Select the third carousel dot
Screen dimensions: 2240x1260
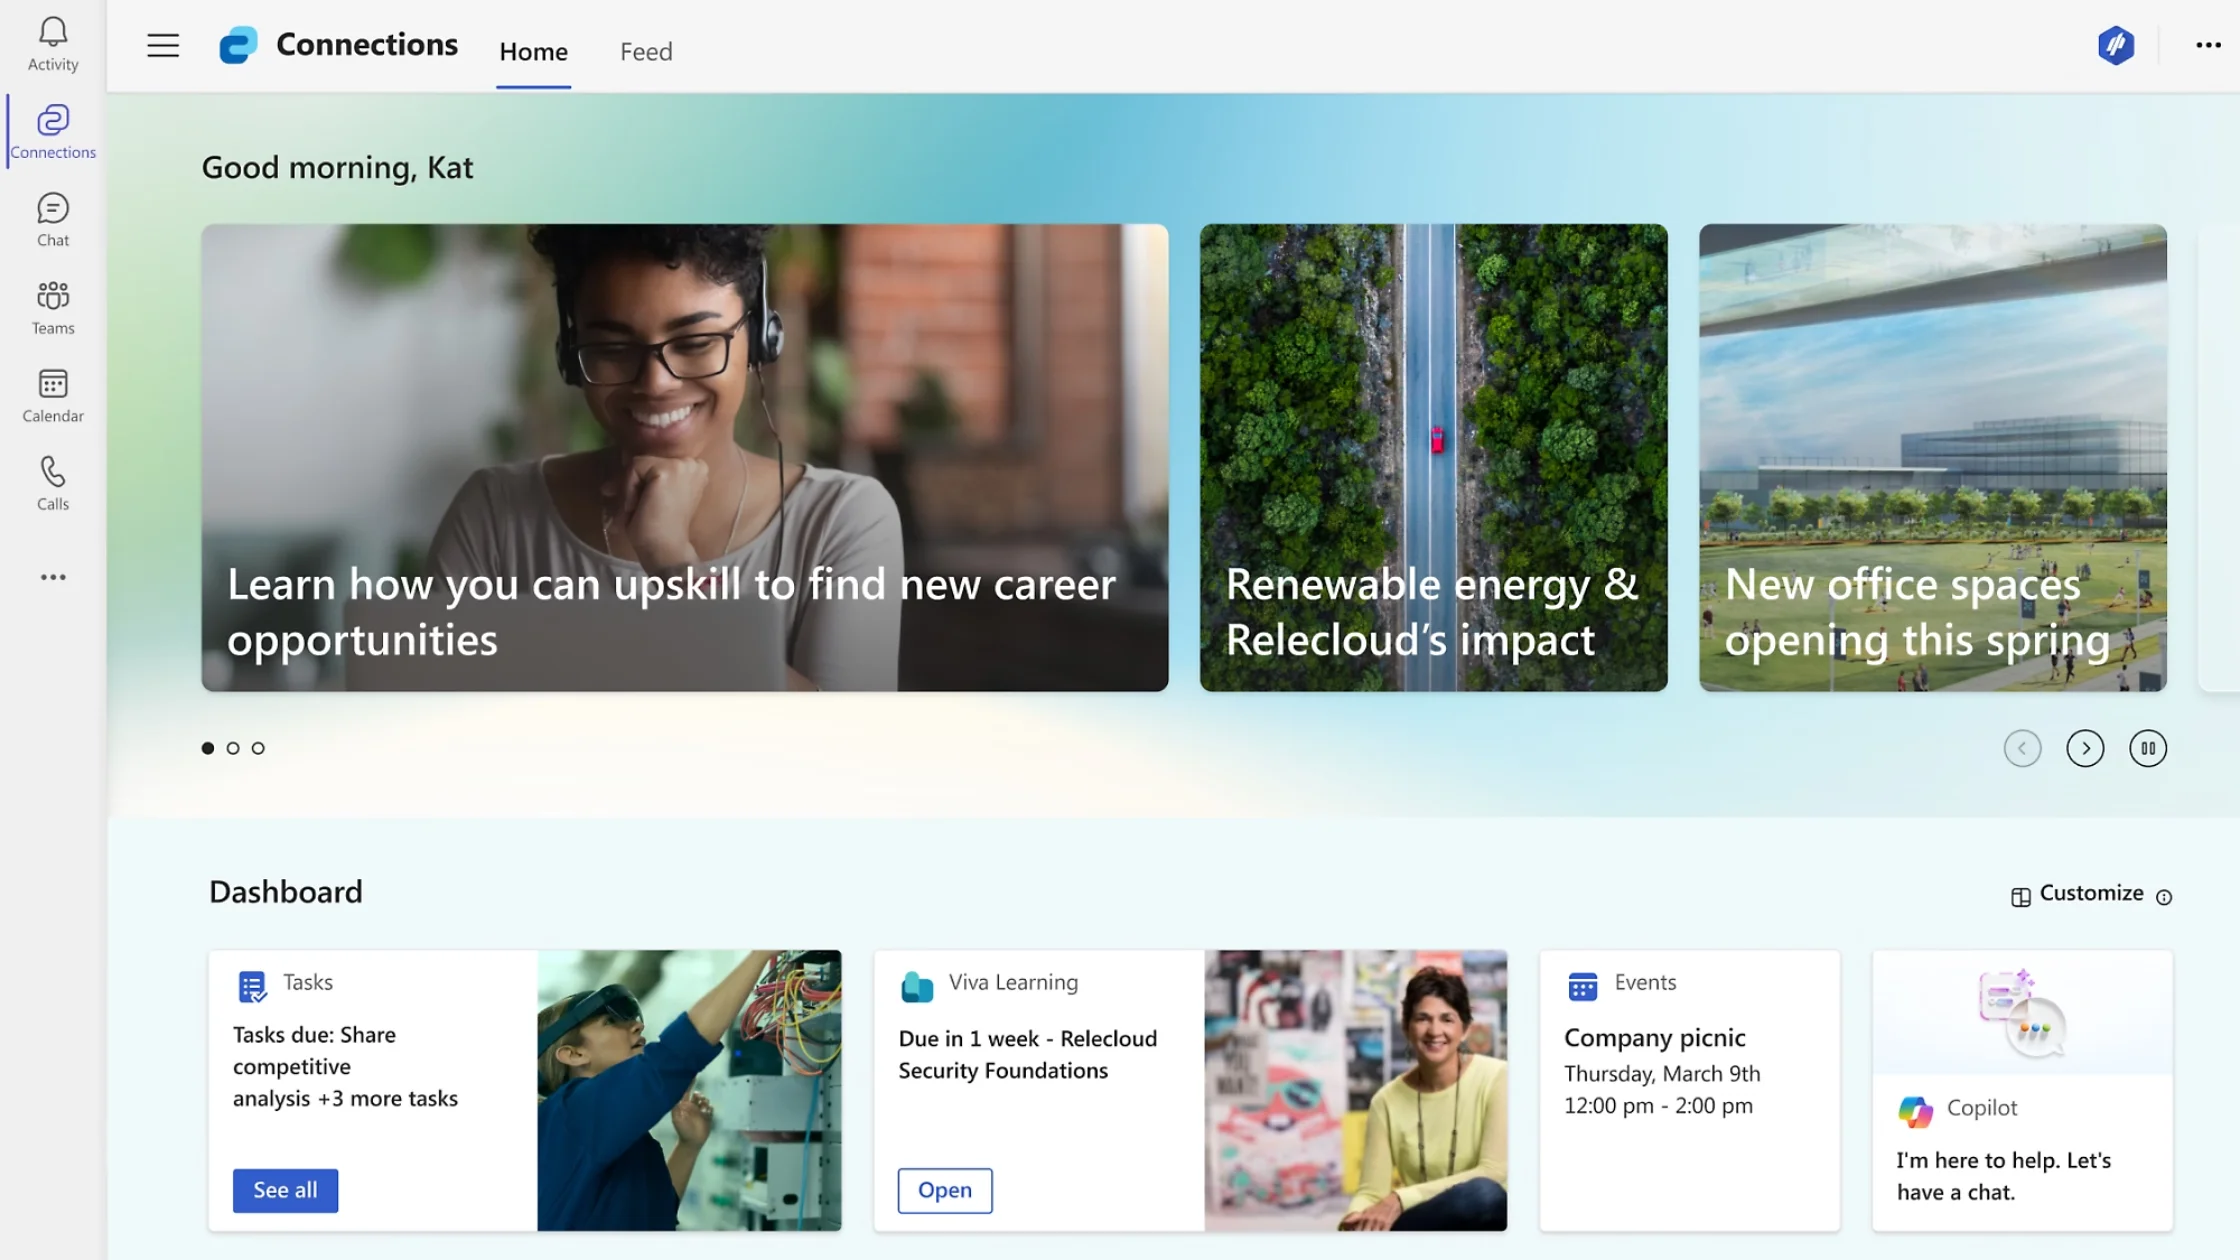(x=258, y=748)
